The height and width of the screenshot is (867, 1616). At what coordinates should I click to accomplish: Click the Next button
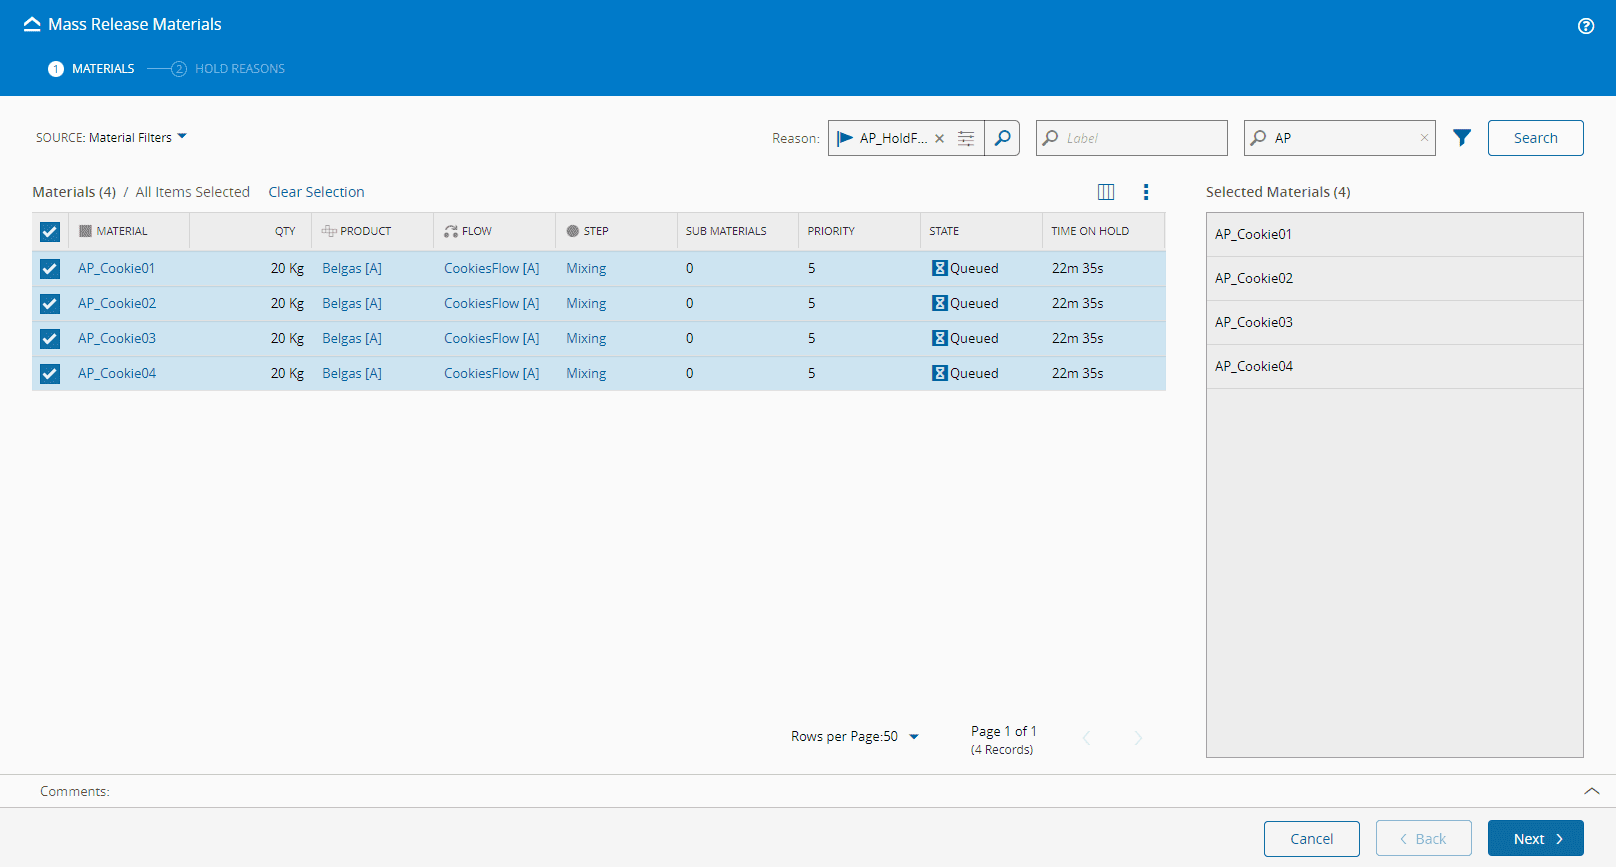(x=1535, y=839)
